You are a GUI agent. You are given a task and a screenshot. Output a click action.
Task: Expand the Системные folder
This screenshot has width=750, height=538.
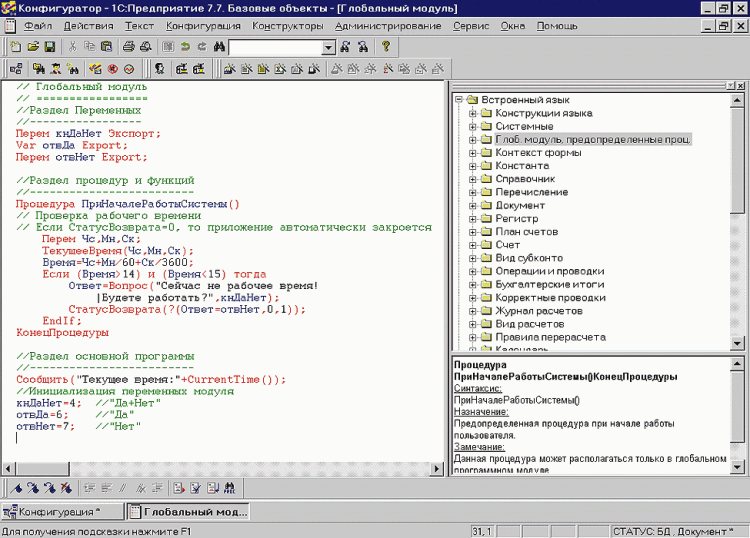(x=473, y=126)
